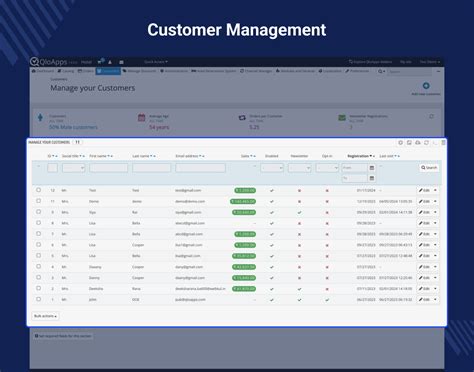Check the box for customer ID 12

click(39, 190)
